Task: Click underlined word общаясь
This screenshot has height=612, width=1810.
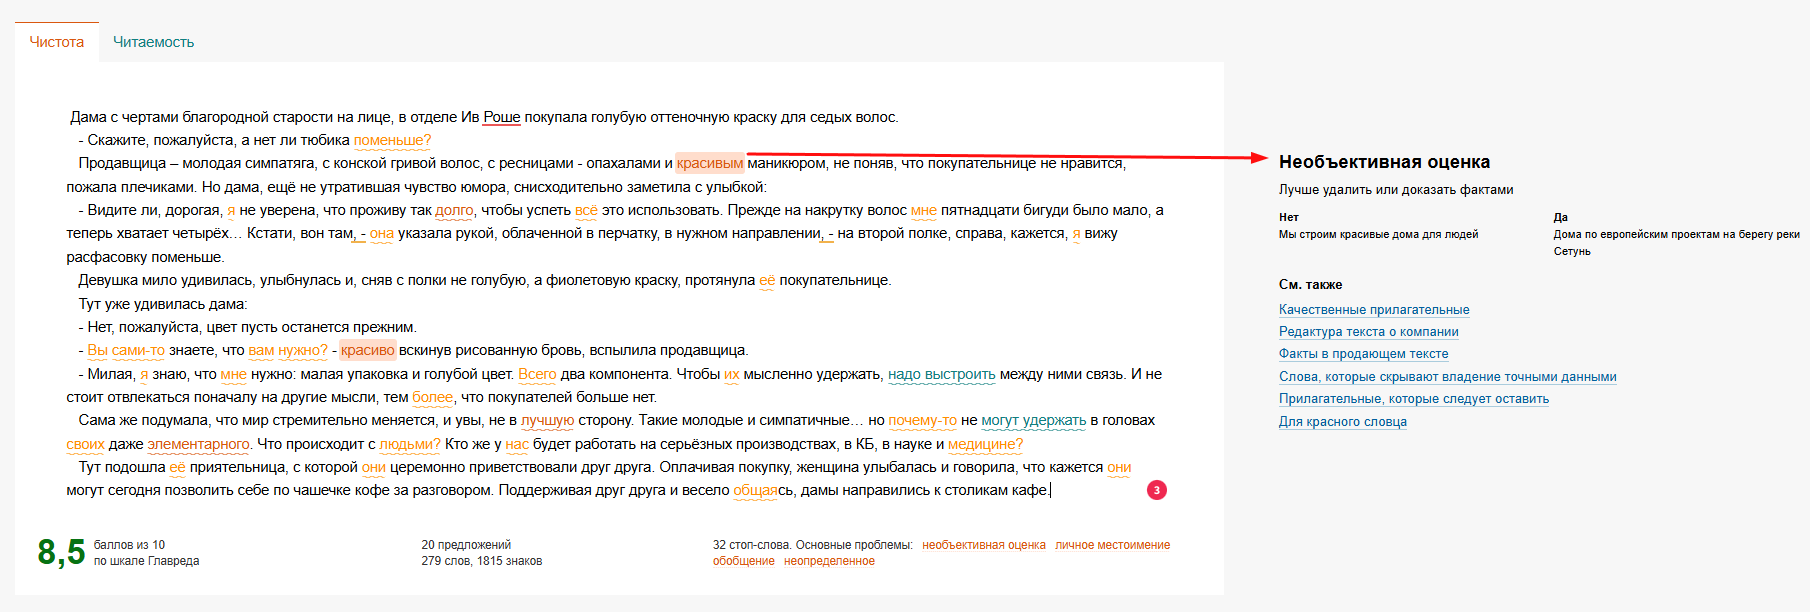Action: [763, 490]
